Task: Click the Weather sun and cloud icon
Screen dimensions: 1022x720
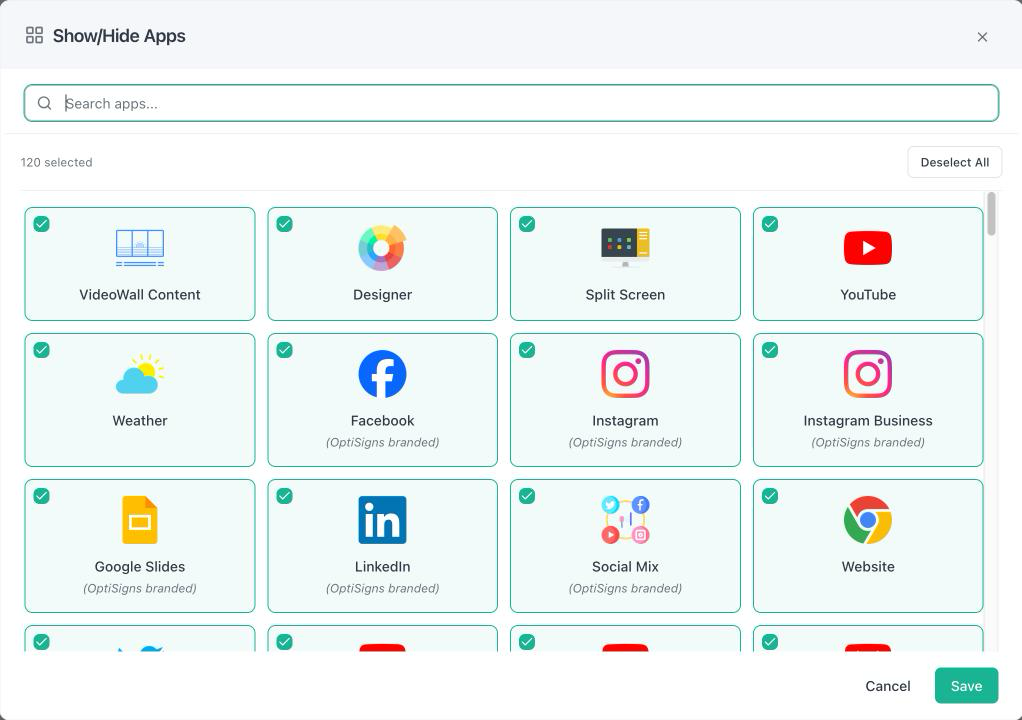Action: coord(139,374)
